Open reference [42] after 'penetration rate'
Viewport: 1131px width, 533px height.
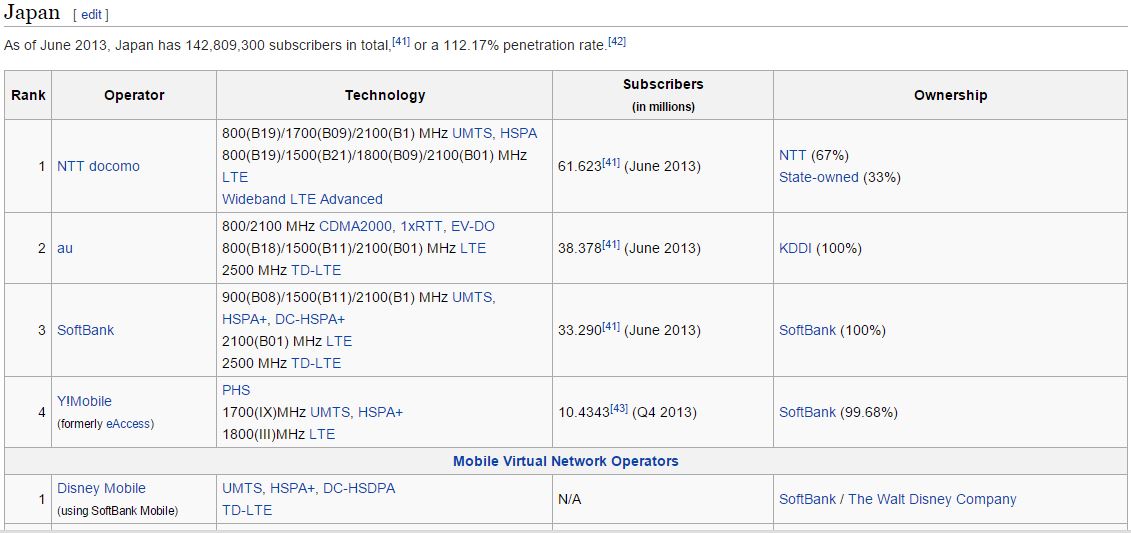point(617,42)
